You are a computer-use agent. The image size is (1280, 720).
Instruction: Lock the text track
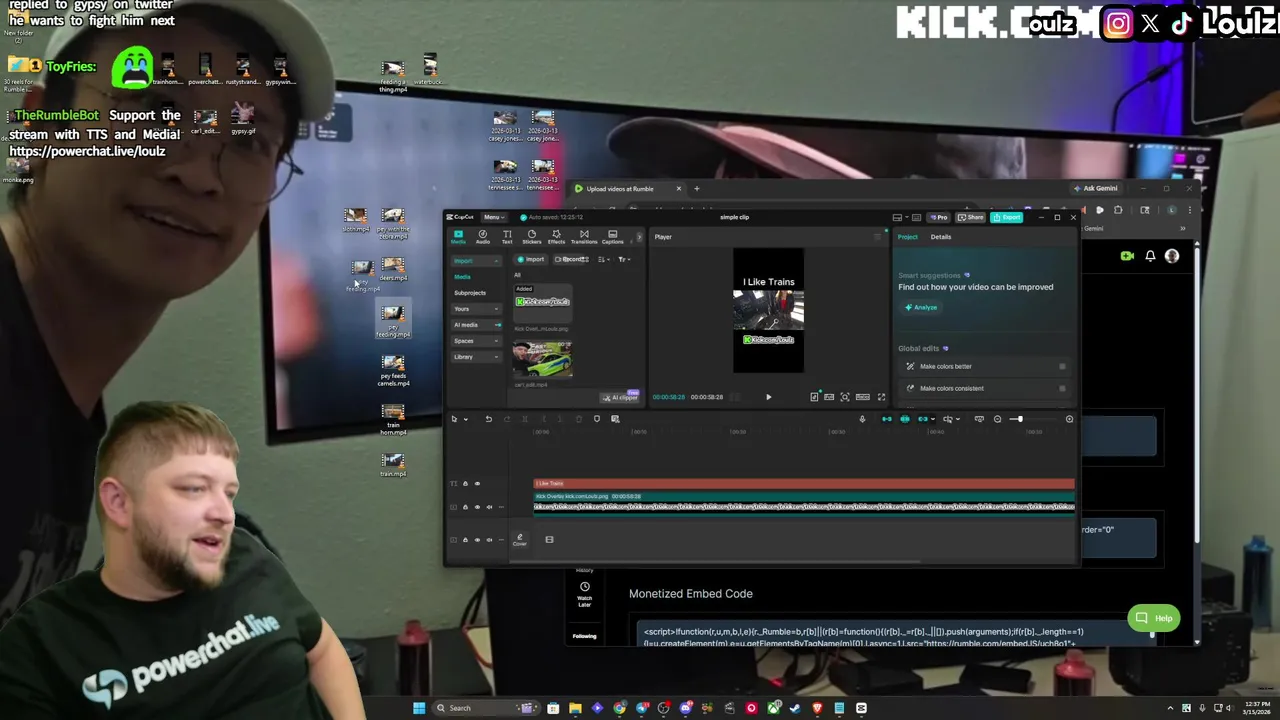(465, 484)
